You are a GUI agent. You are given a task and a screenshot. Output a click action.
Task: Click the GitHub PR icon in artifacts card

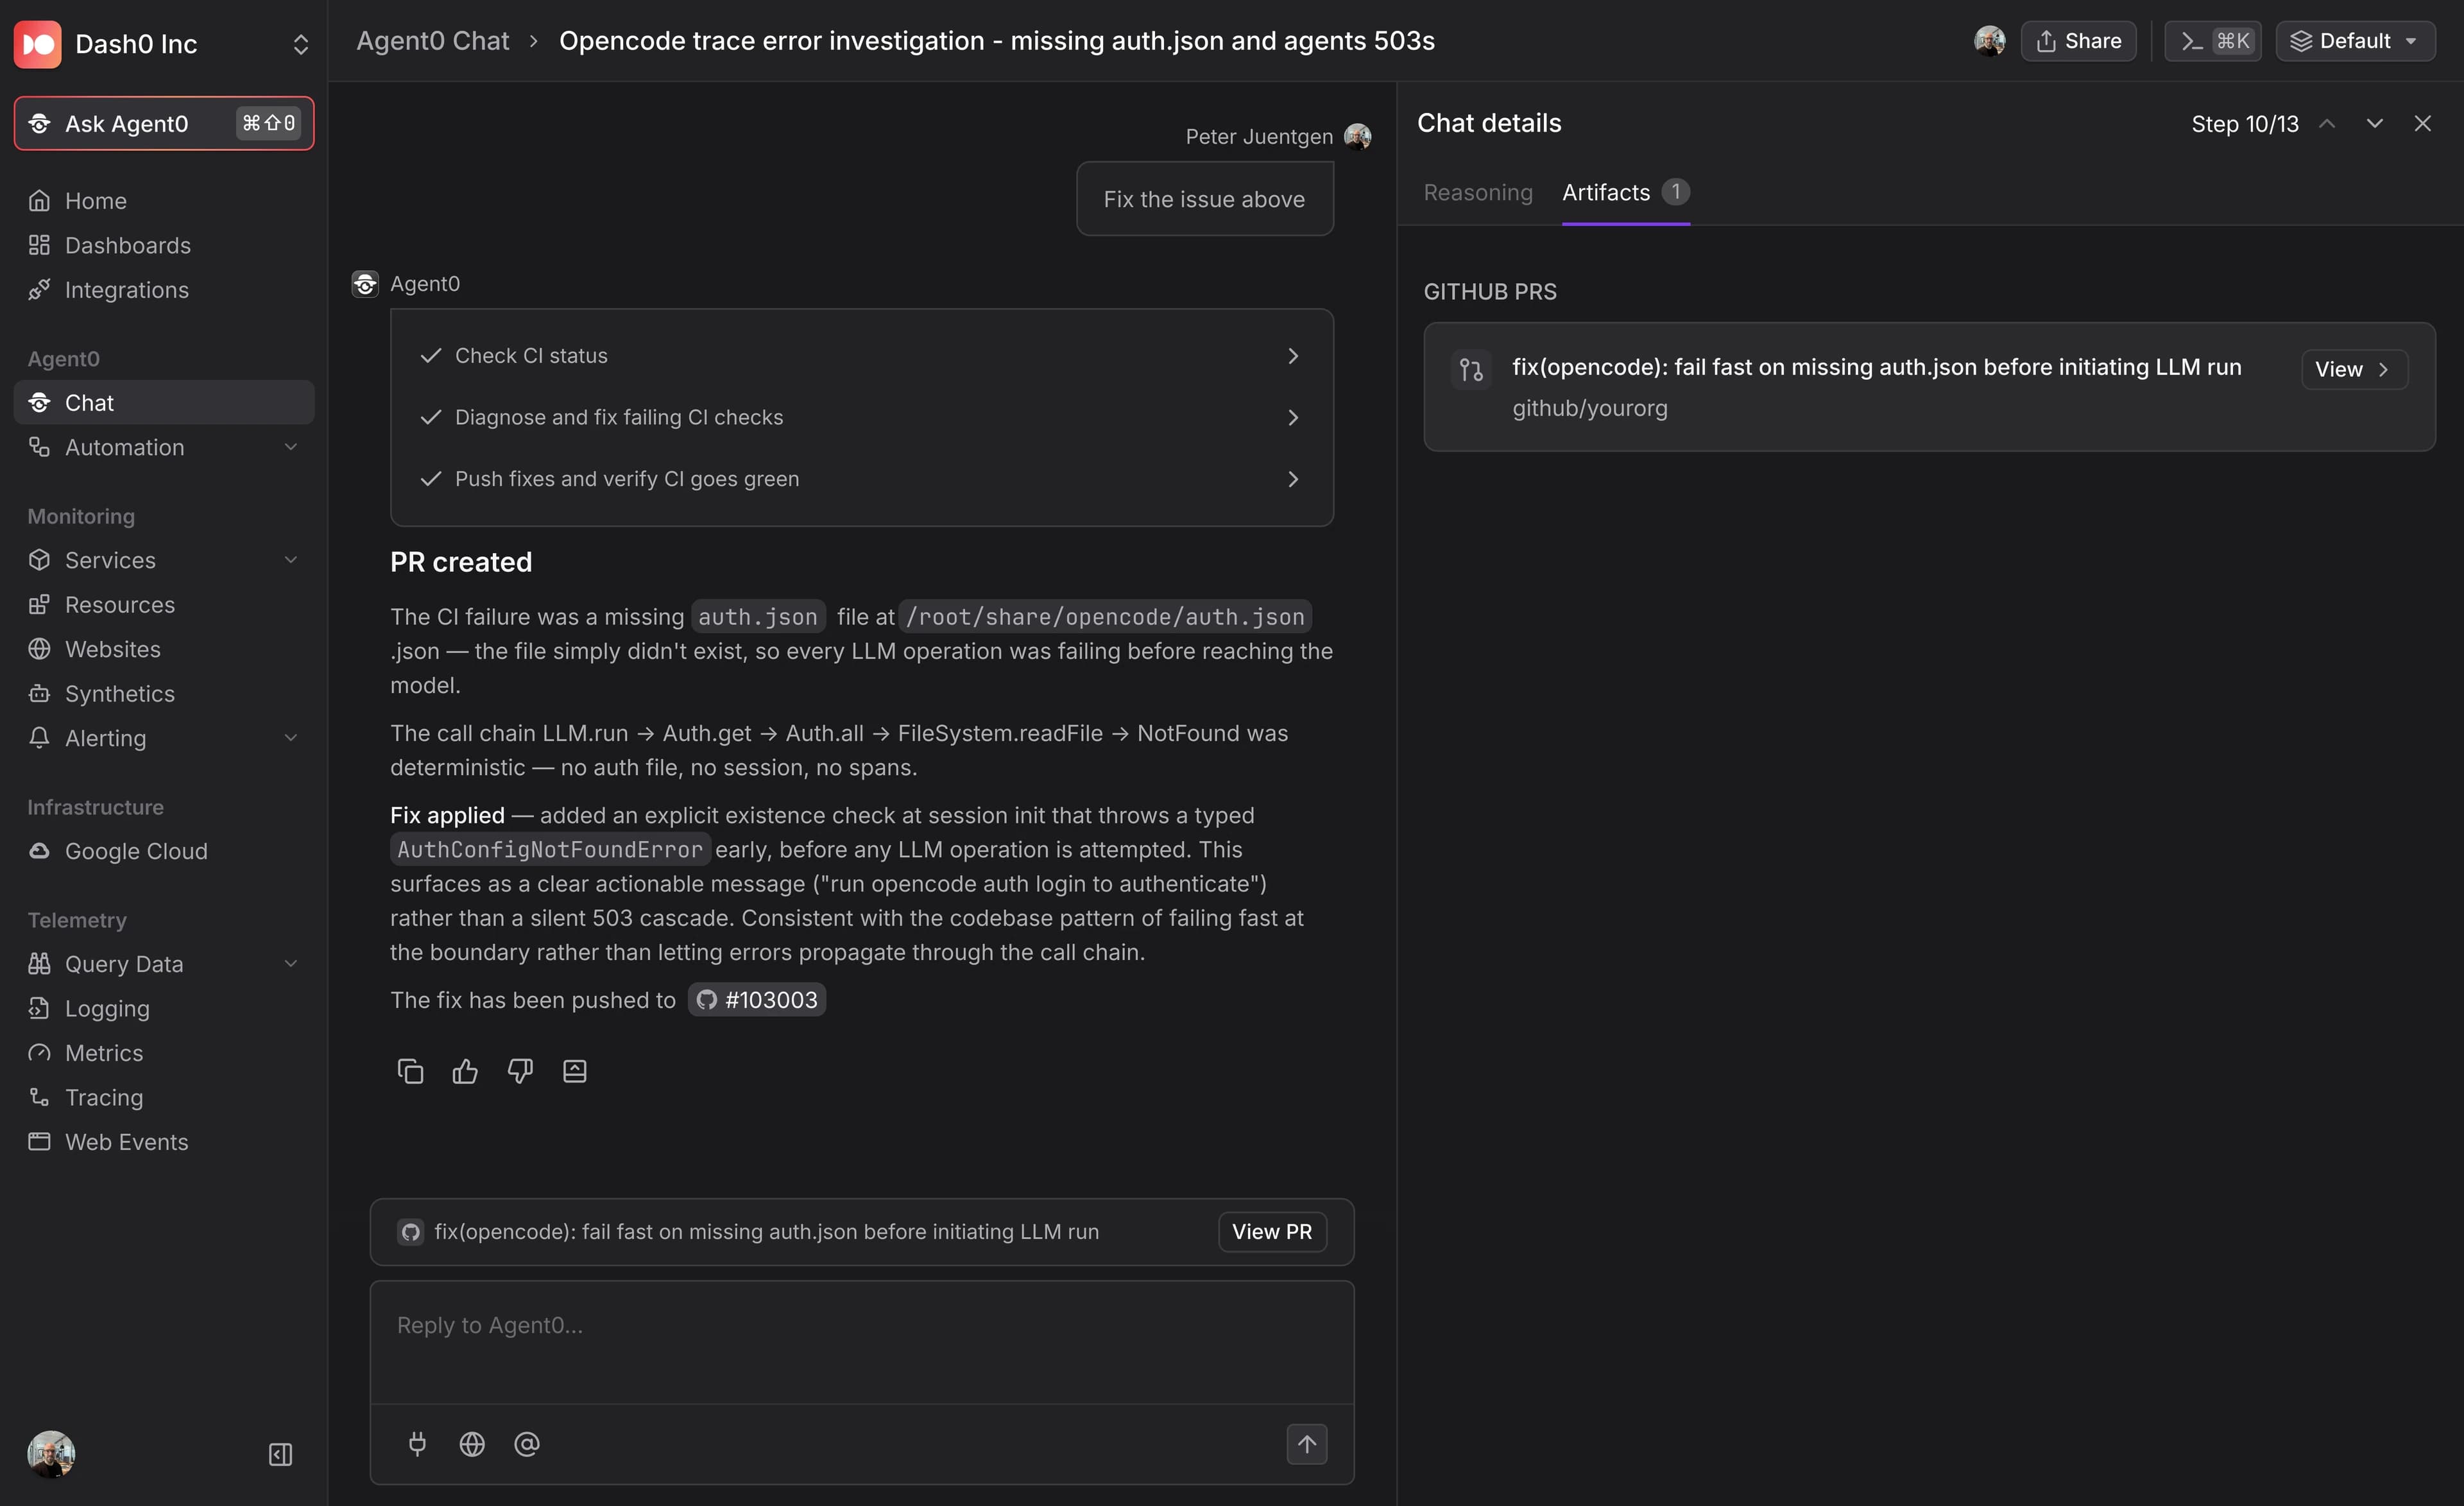(x=1471, y=370)
